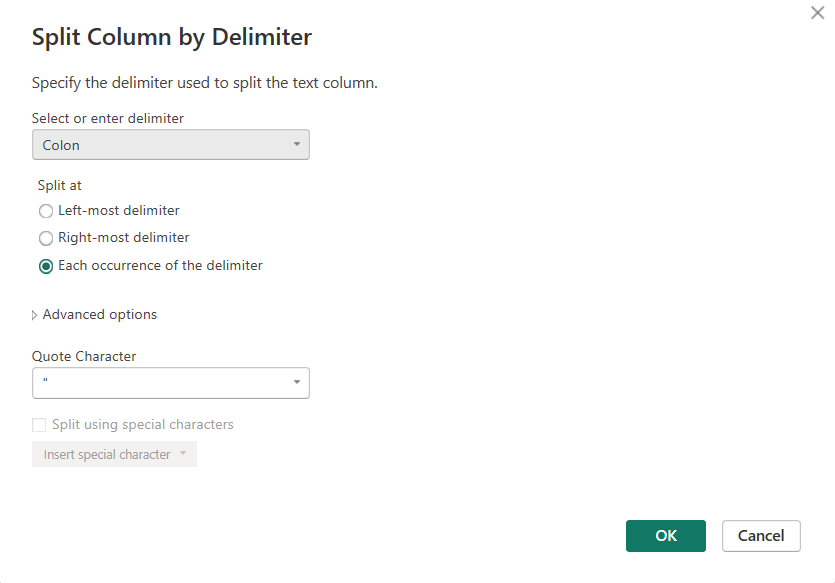Click the Split at section label

click(x=60, y=185)
